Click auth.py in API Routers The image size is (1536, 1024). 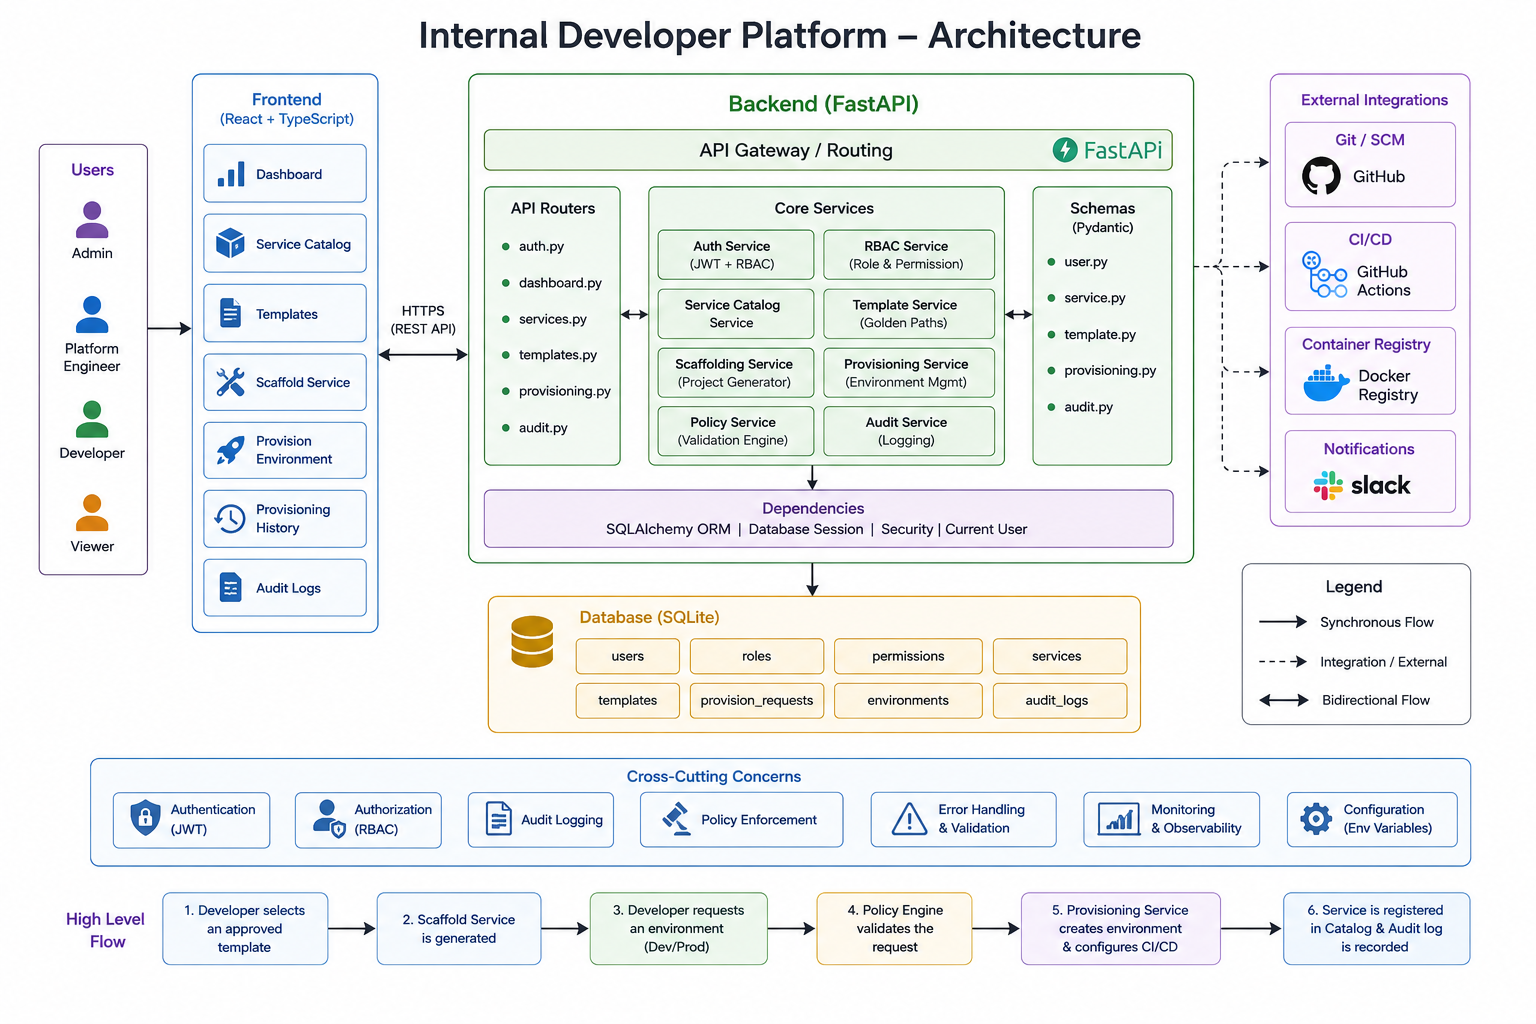point(541,246)
